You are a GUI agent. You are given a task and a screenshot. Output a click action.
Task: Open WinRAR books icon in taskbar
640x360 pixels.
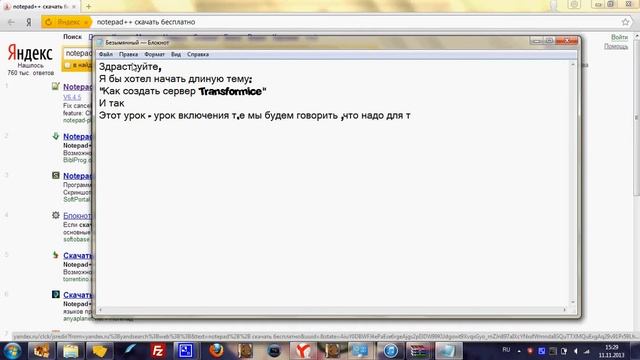420,351
